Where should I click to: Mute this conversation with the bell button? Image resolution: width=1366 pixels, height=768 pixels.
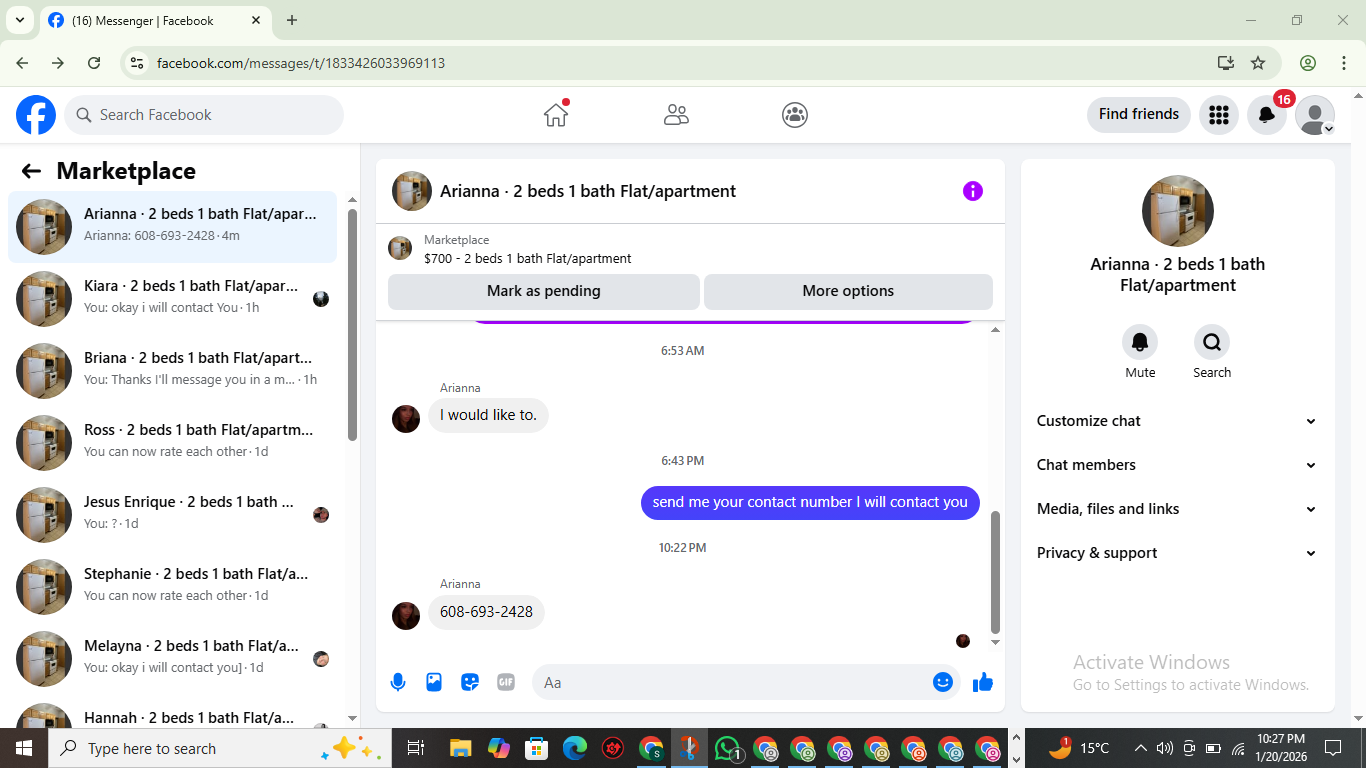coord(1140,343)
